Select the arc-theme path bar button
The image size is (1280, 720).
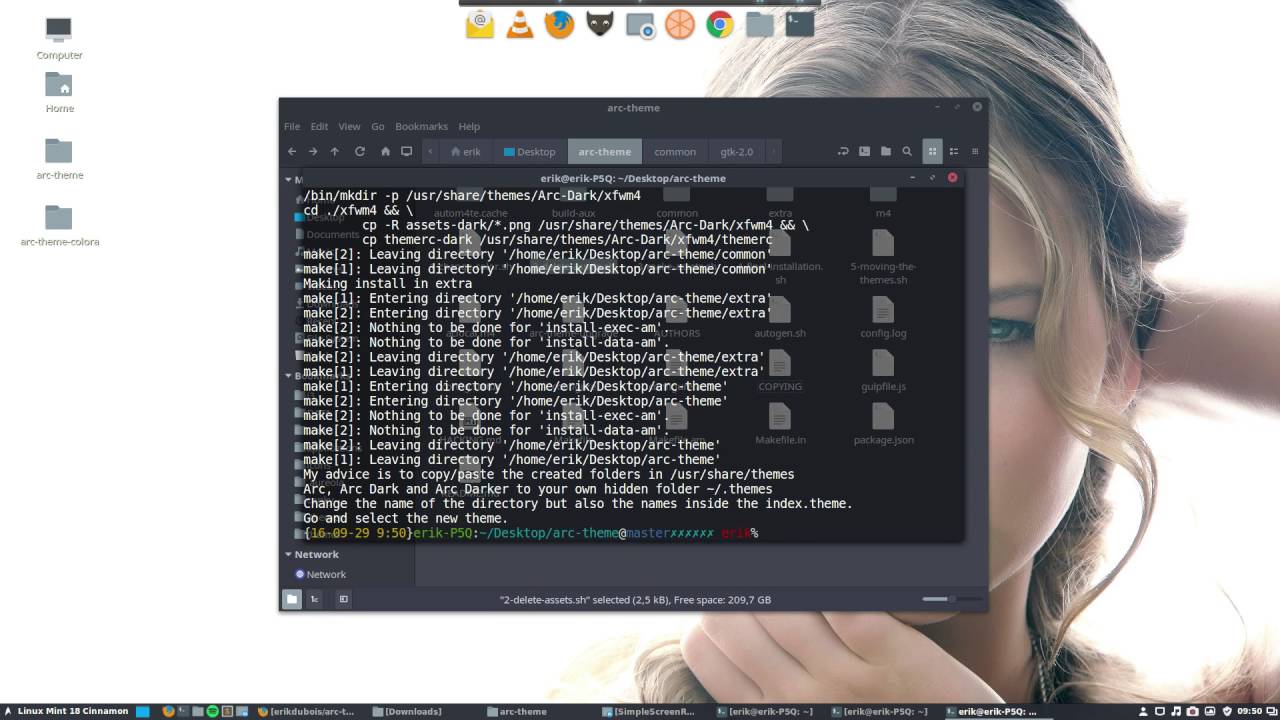[604, 152]
